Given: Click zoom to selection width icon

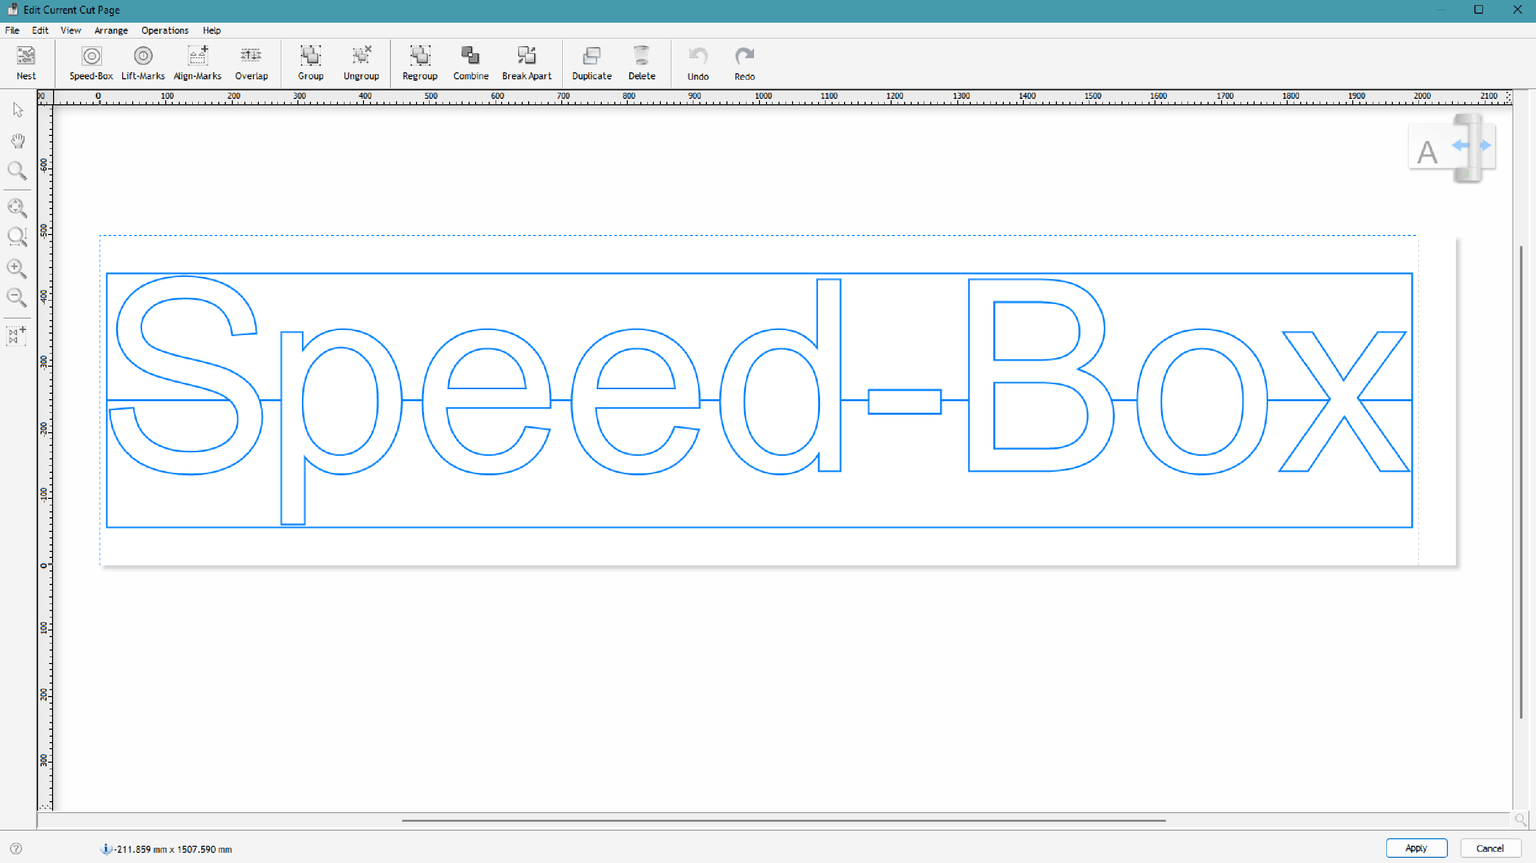Looking at the screenshot, I should 17,237.
